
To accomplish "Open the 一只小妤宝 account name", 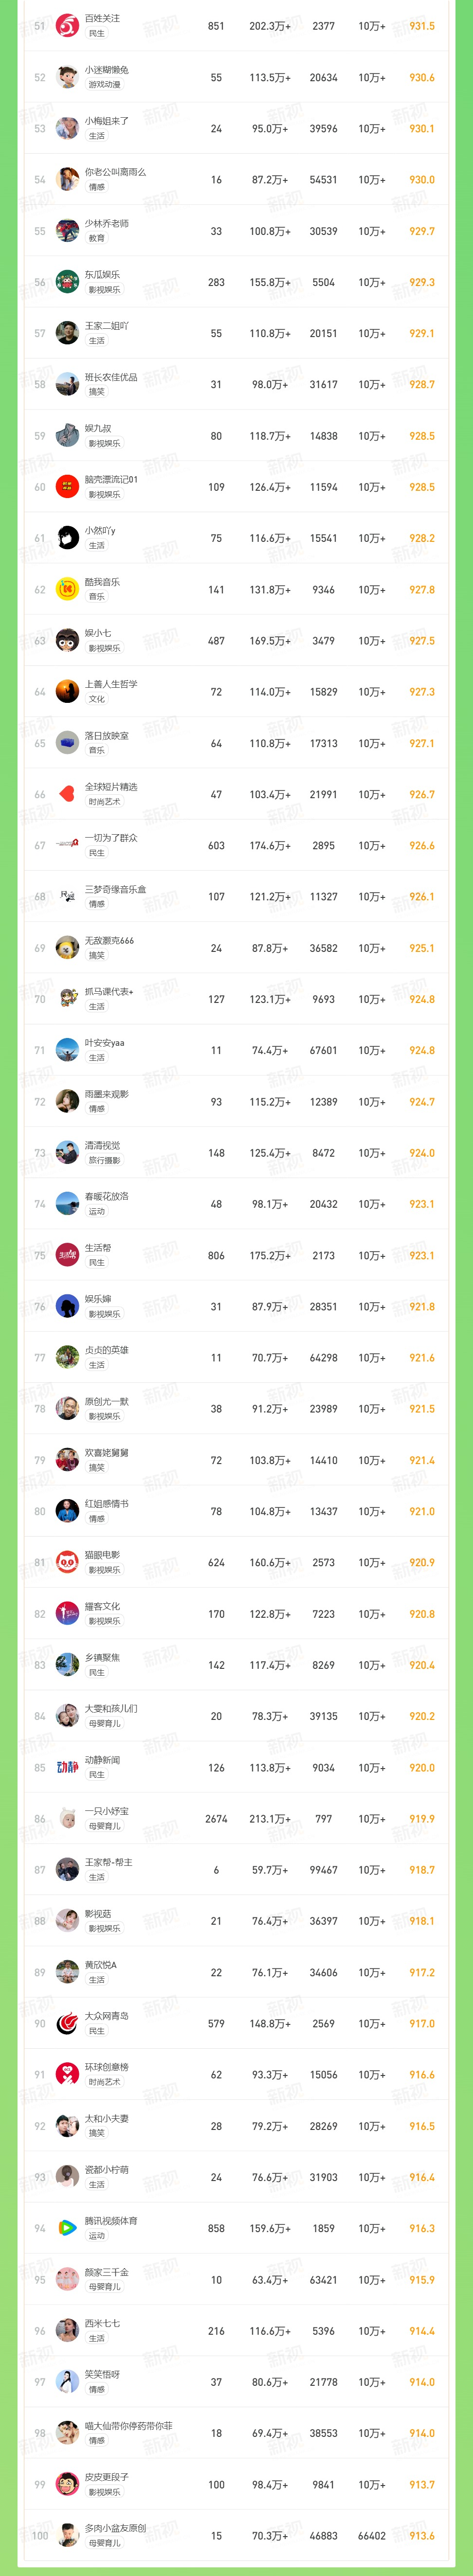I will point(106,1811).
